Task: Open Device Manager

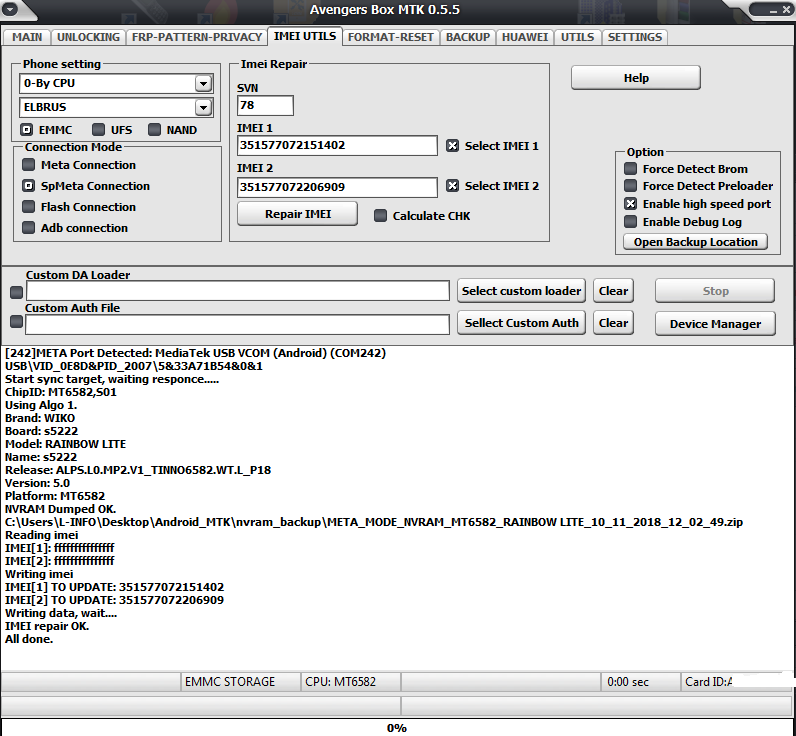Action: (715, 324)
